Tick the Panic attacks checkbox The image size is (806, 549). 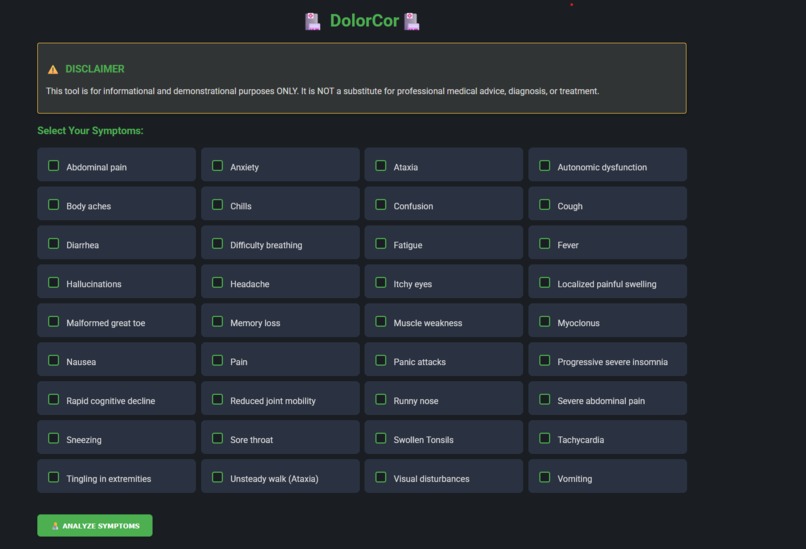click(381, 360)
